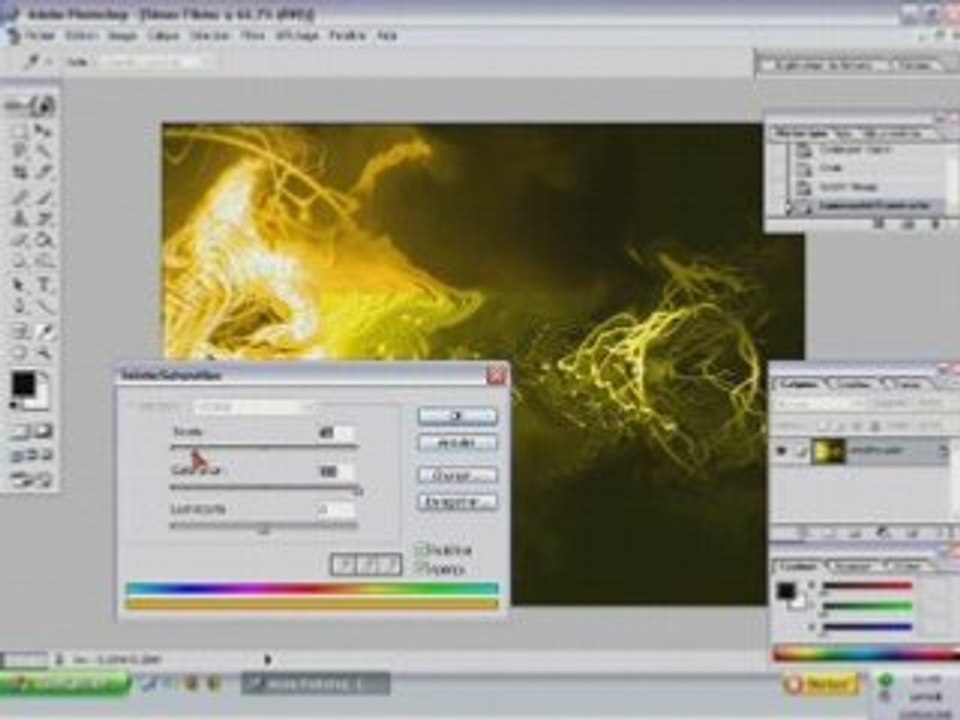Open the Edition menu
The height and width of the screenshot is (720, 960).
81,36
